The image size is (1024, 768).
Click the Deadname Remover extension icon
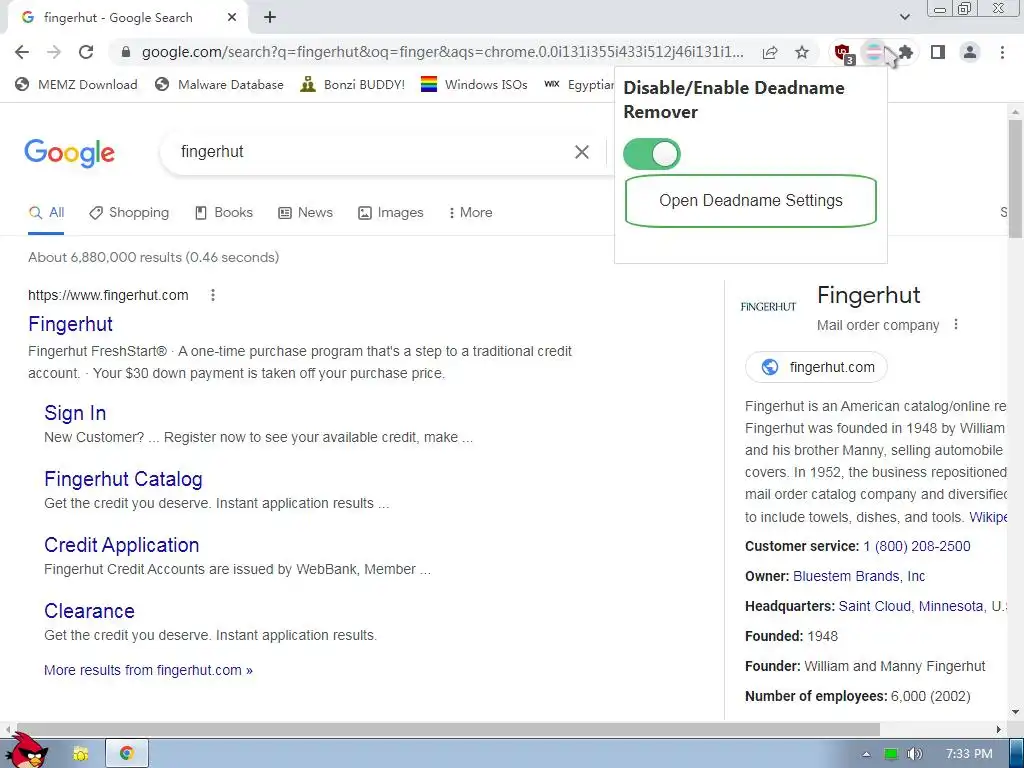(874, 52)
